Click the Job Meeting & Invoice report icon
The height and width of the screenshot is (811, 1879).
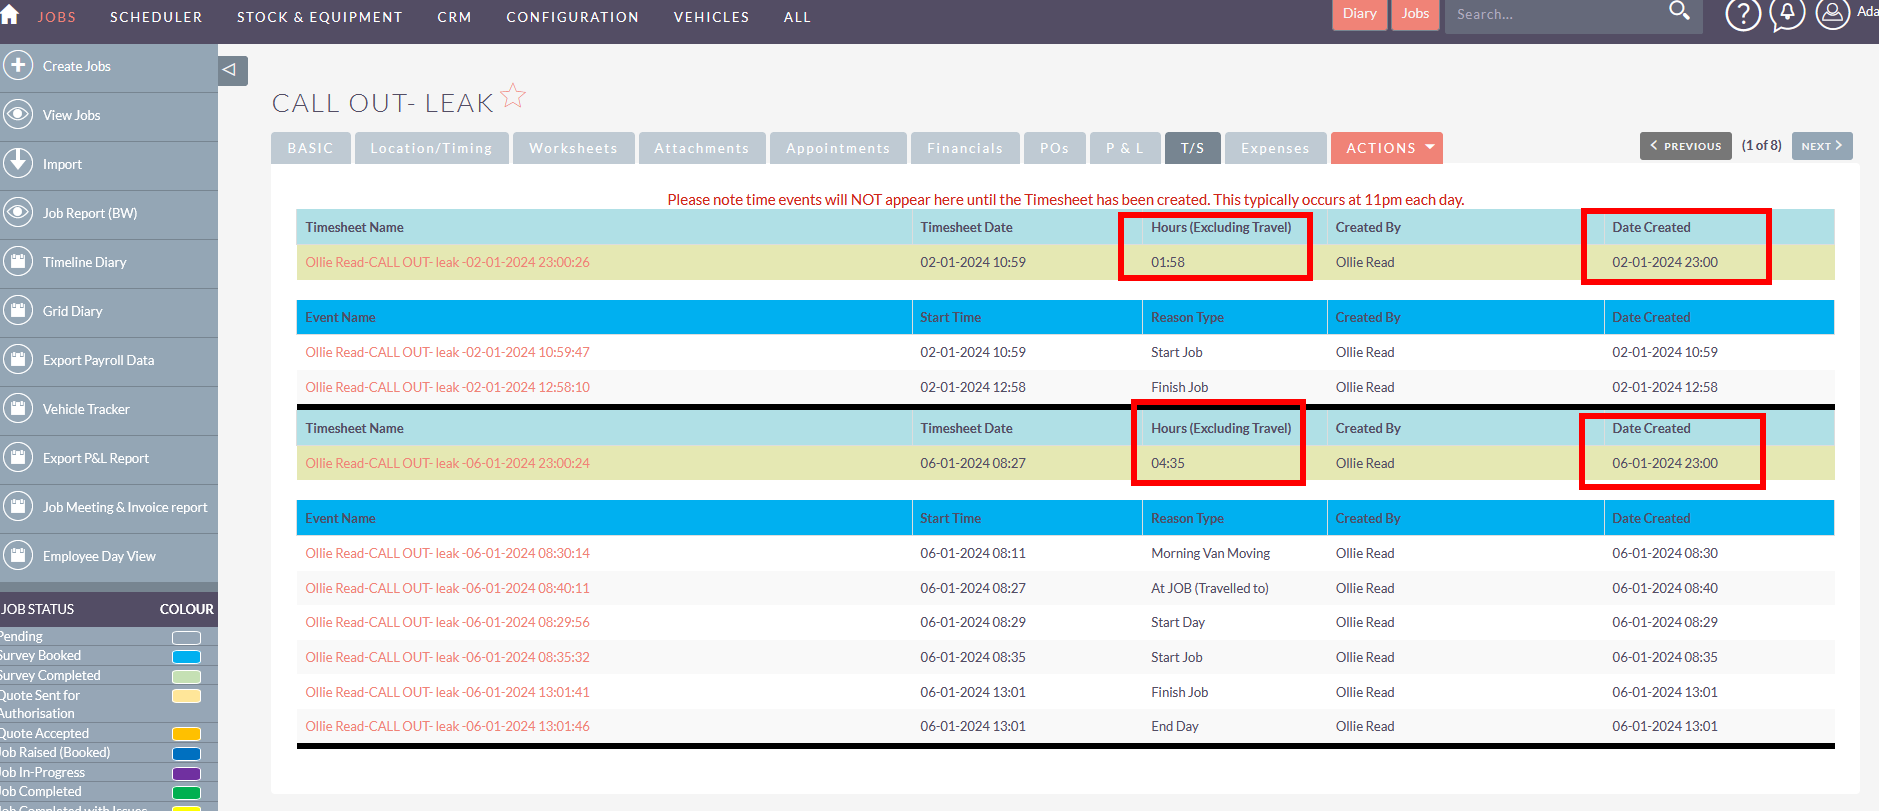click(18, 507)
